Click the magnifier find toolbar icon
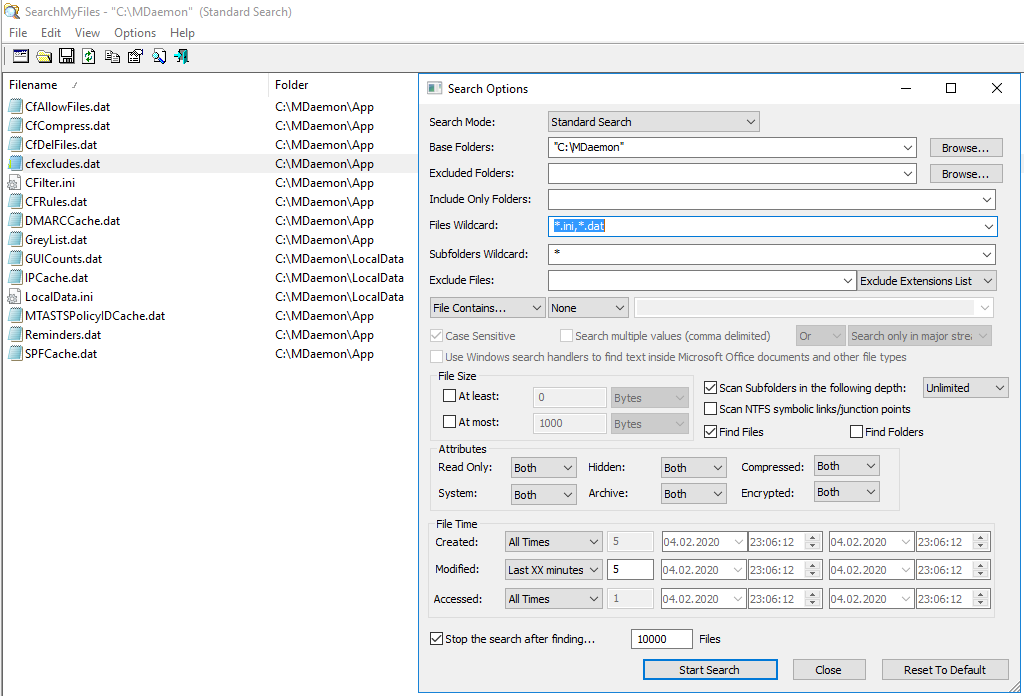This screenshot has width=1024, height=696. pyautogui.click(x=158, y=57)
